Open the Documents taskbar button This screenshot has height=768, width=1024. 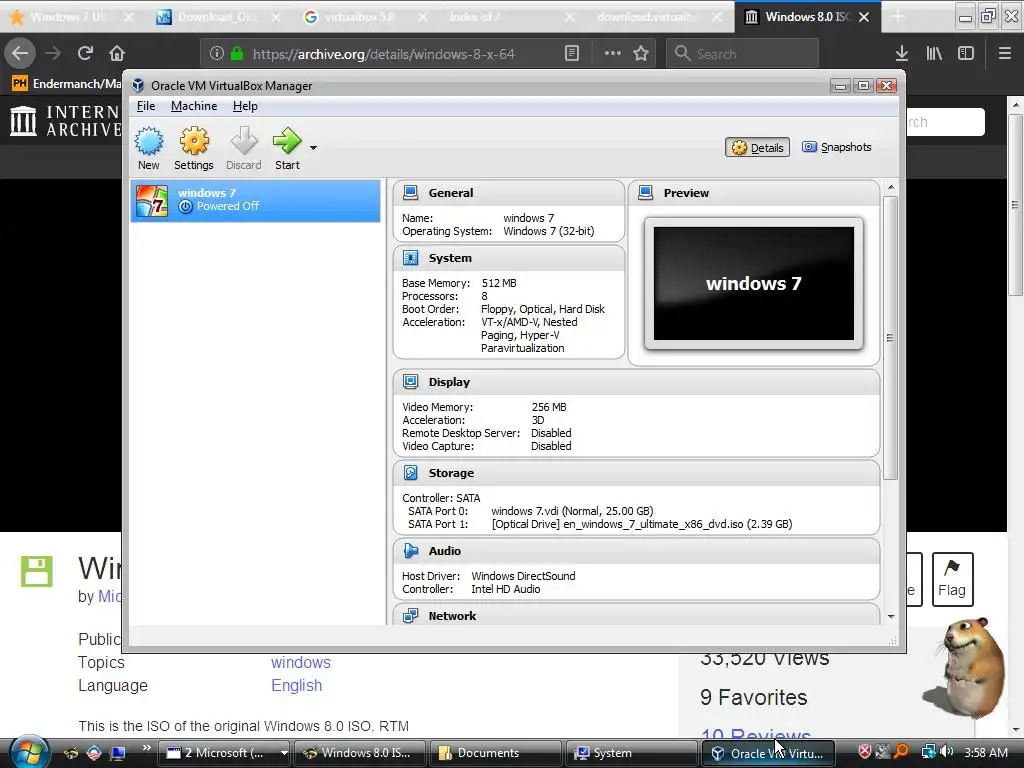click(494, 753)
